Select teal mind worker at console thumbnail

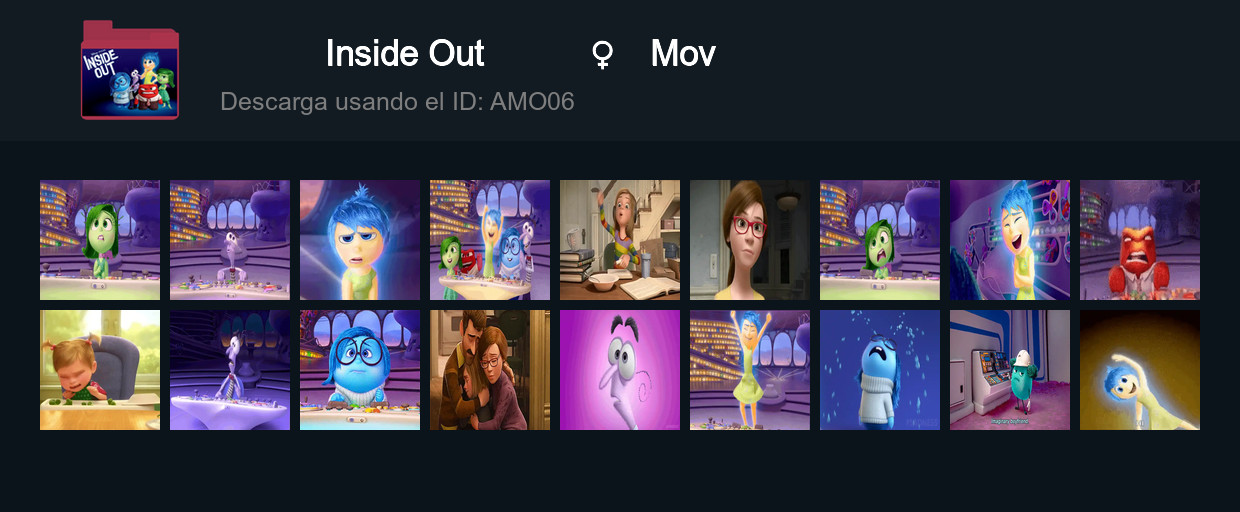pos(1010,370)
